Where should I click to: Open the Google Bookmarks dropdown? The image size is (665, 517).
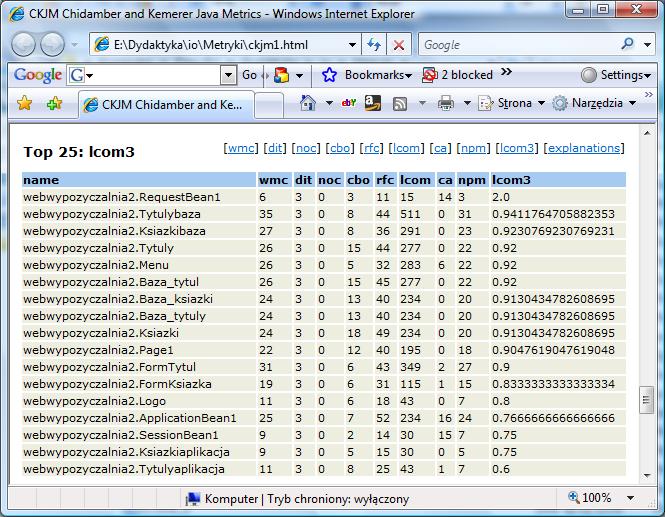click(x=366, y=75)
